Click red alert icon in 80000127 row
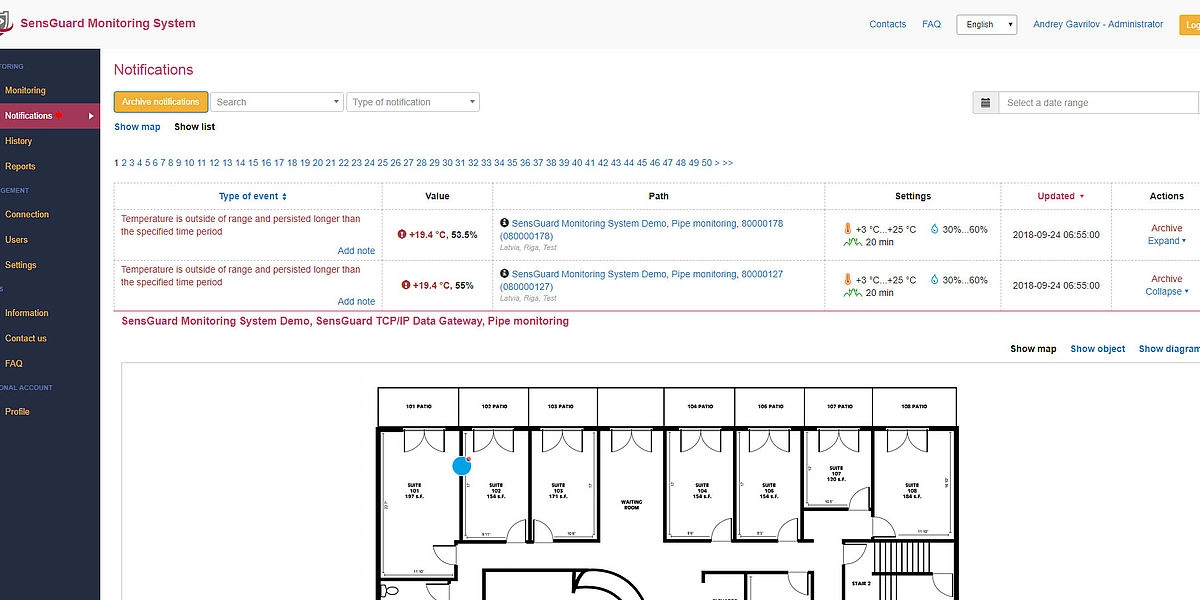 pyautogui.click(x=407, y=285)
